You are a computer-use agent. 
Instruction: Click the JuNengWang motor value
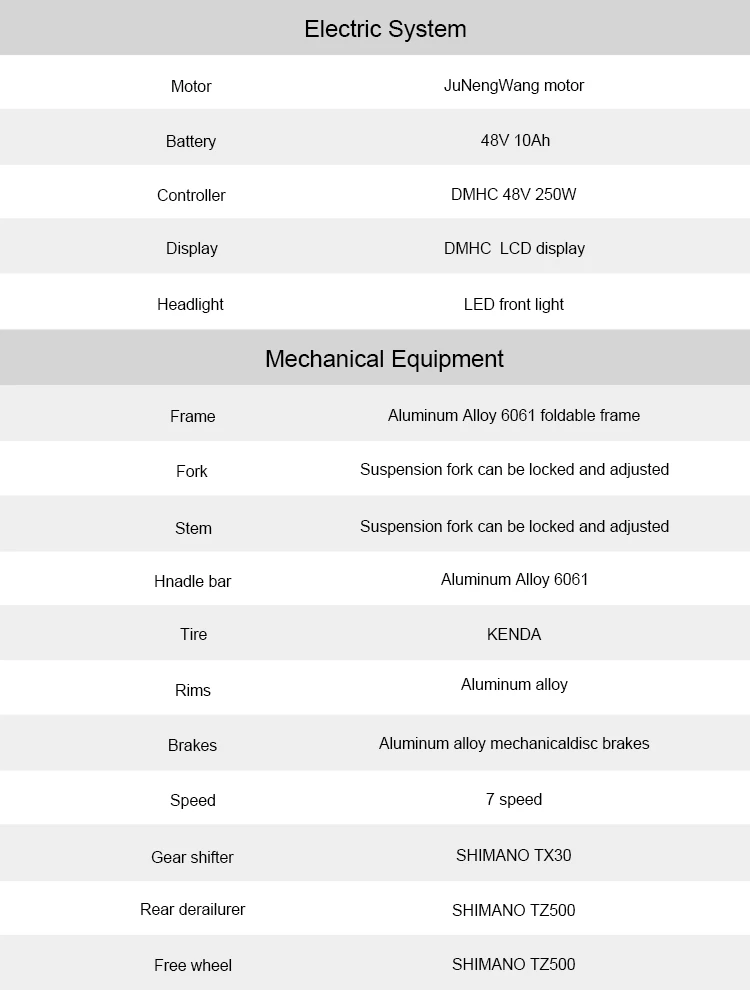pyautogui.click(x=514, y=86)
